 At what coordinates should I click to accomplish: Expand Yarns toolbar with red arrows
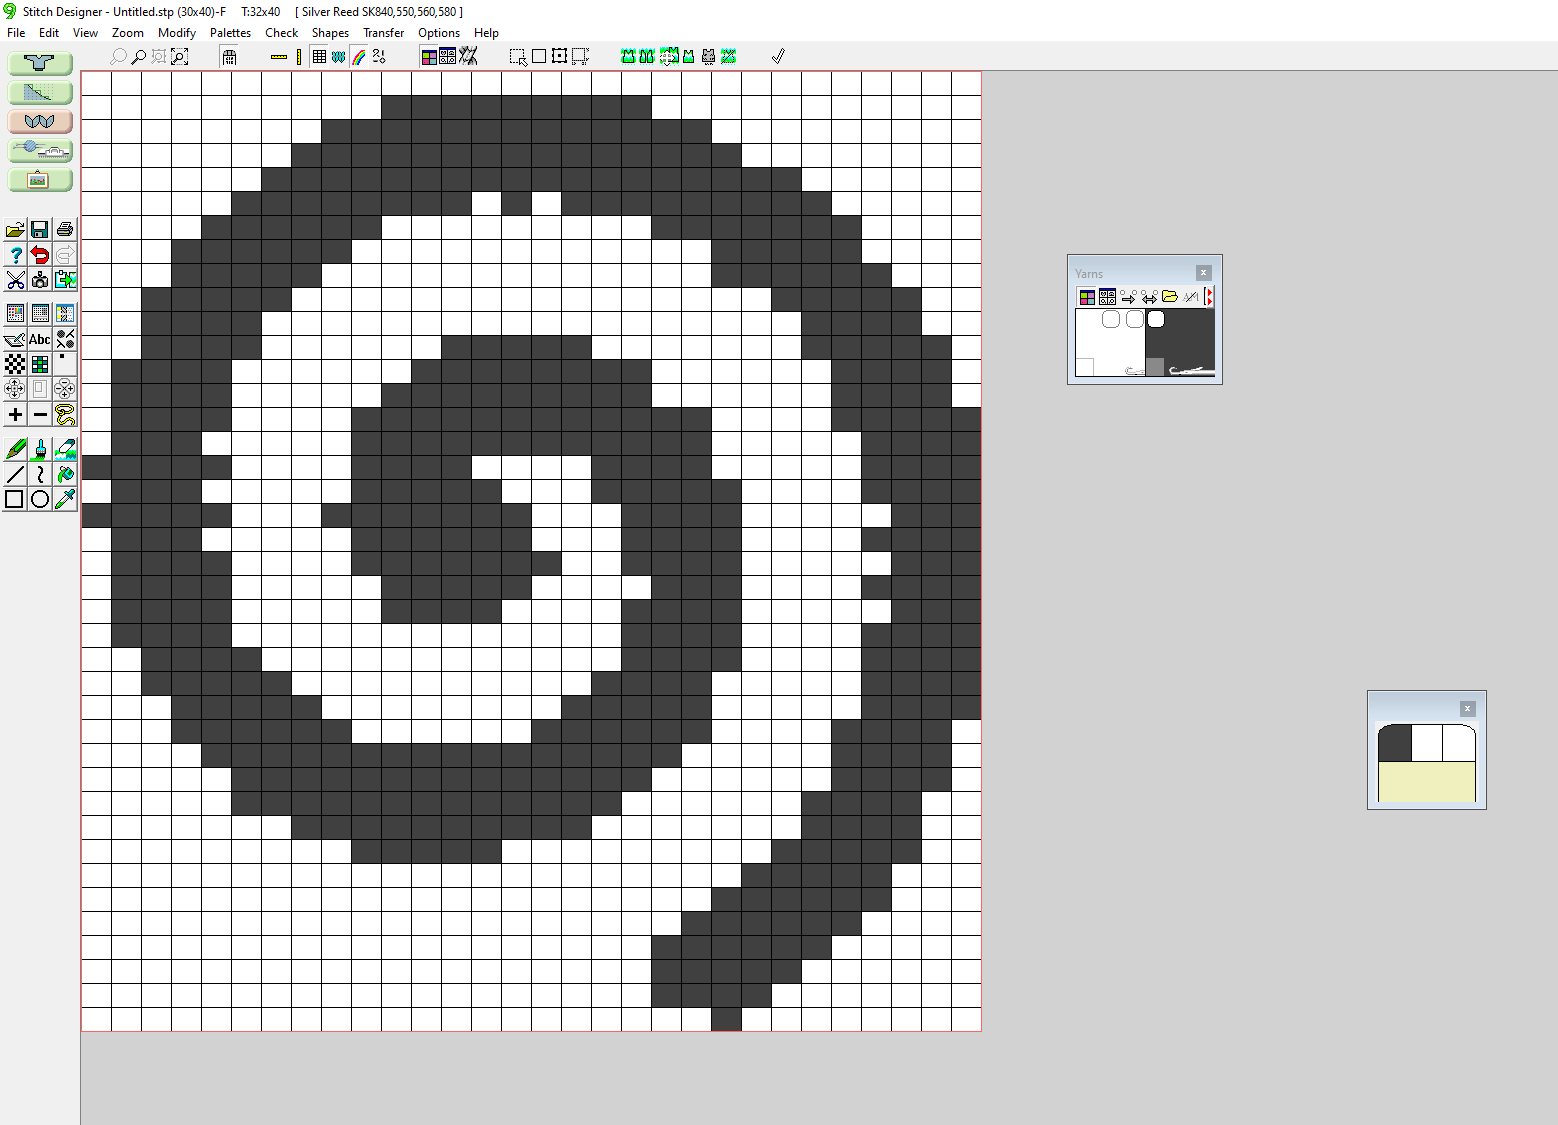[1209, 297]
